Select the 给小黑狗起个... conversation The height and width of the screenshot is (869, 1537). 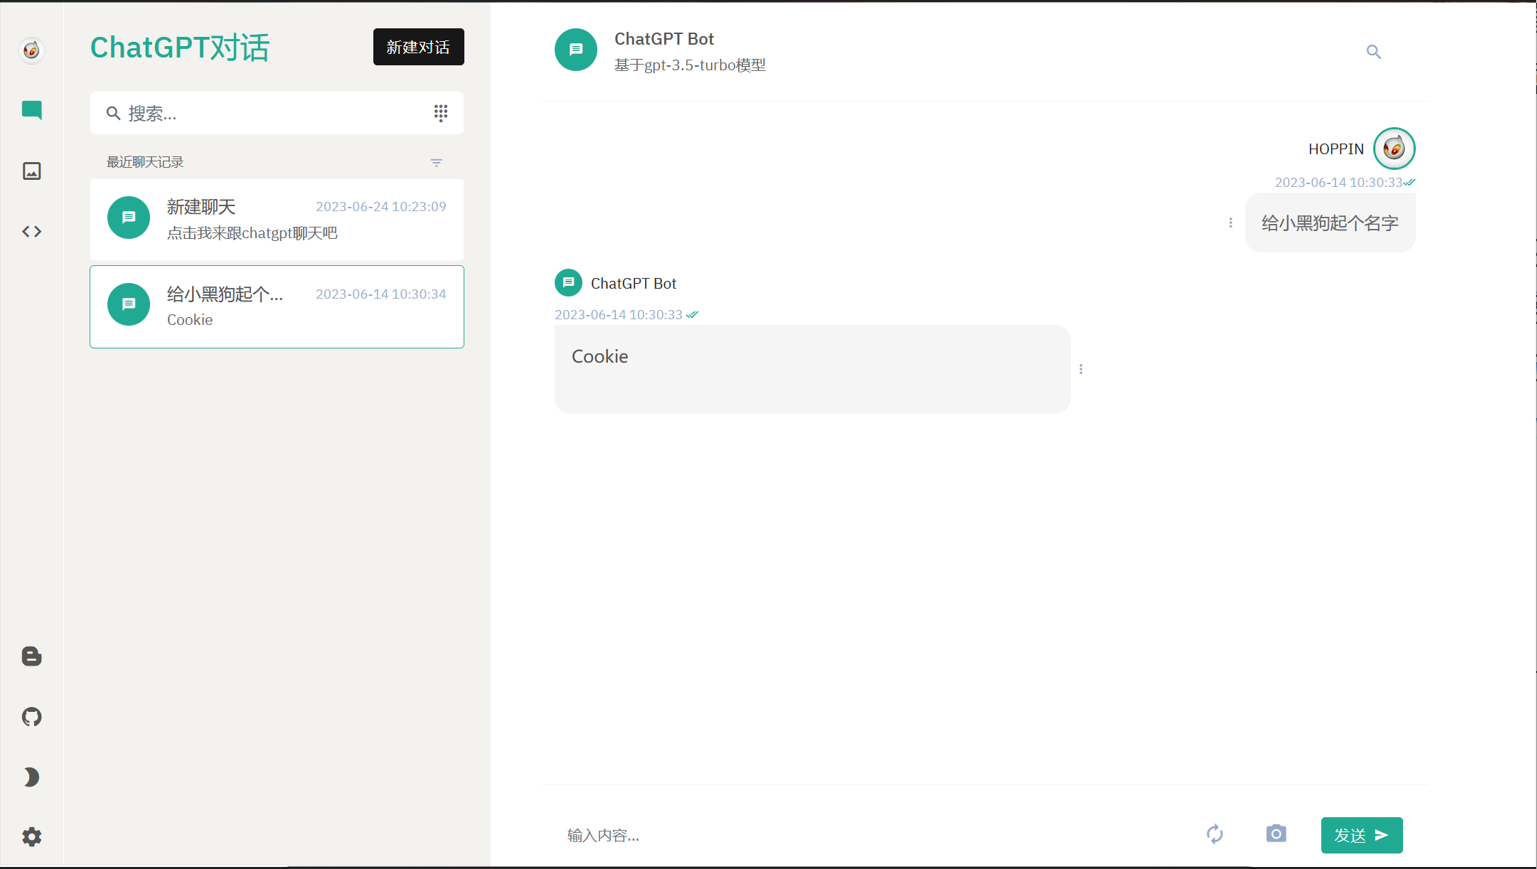pyautogui.click(x=277, y=307)
